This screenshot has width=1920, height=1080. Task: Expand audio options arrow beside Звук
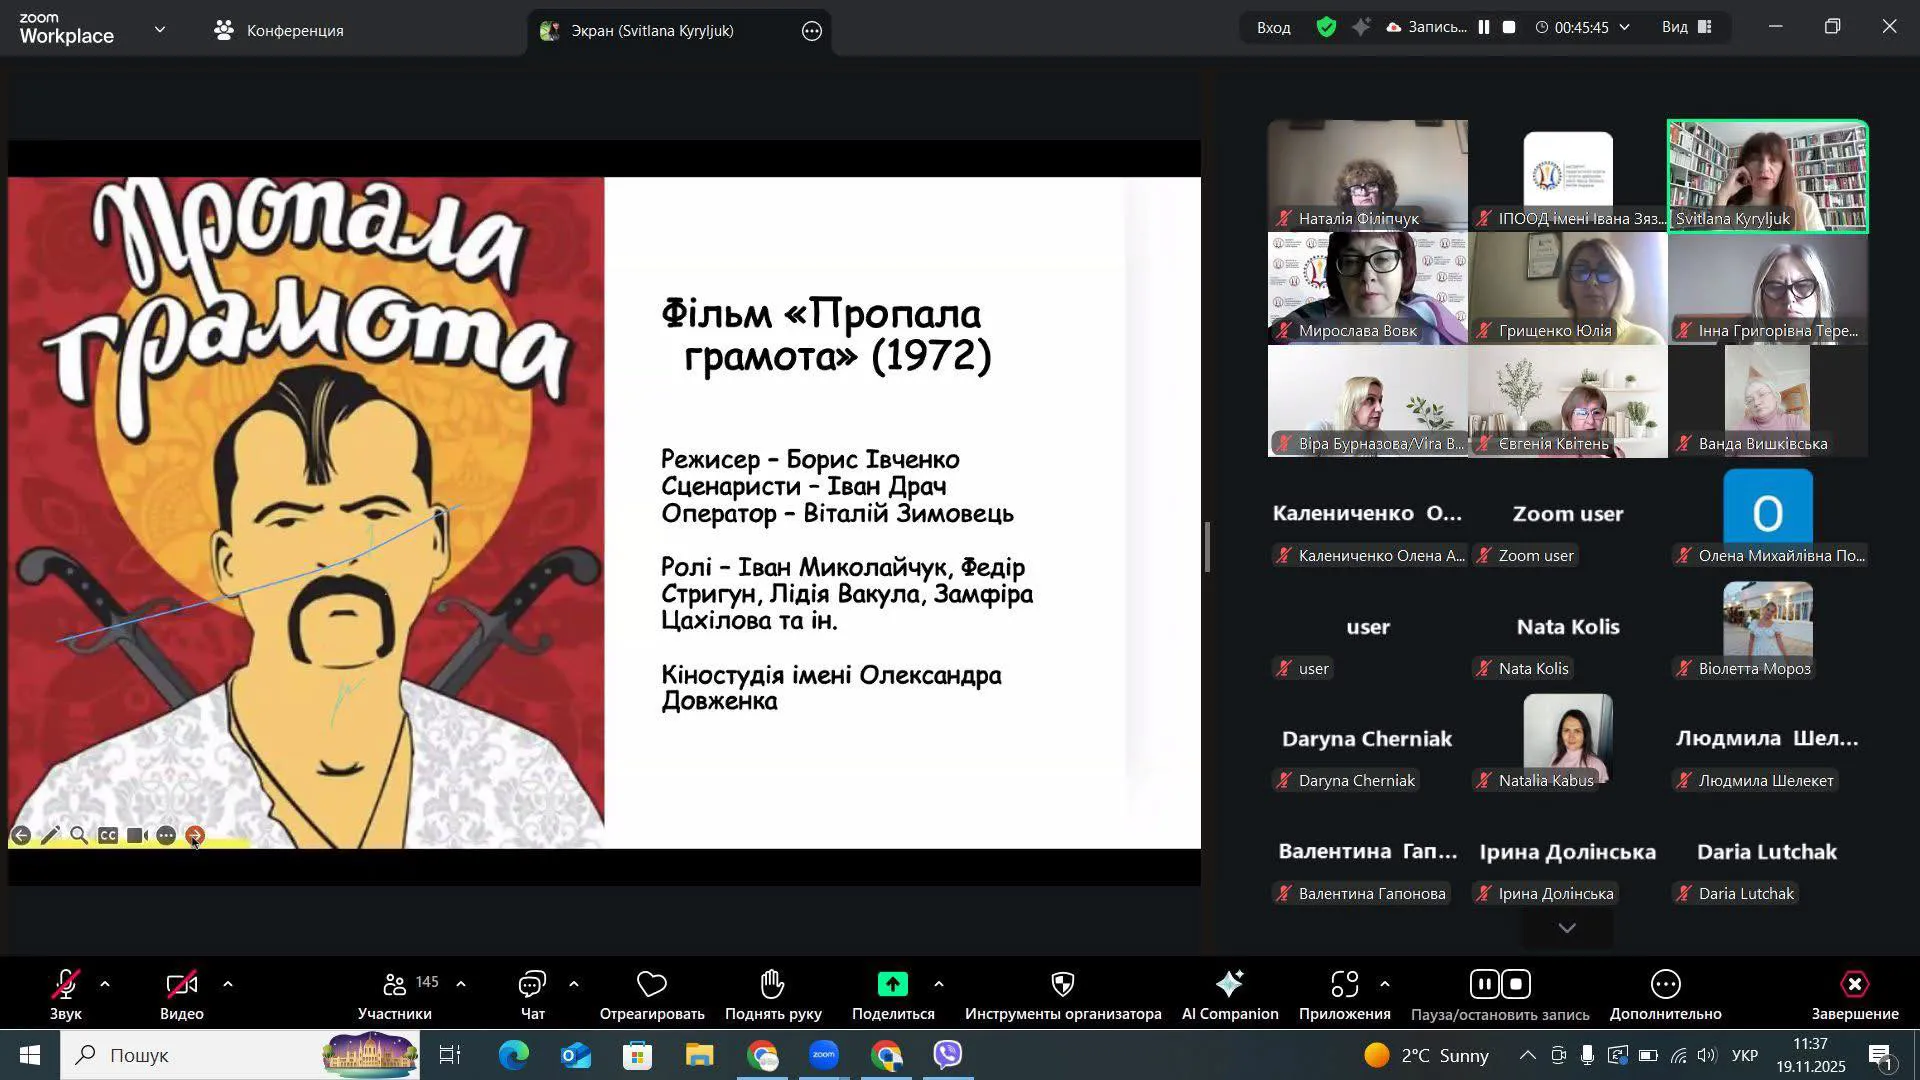point(105,985)
